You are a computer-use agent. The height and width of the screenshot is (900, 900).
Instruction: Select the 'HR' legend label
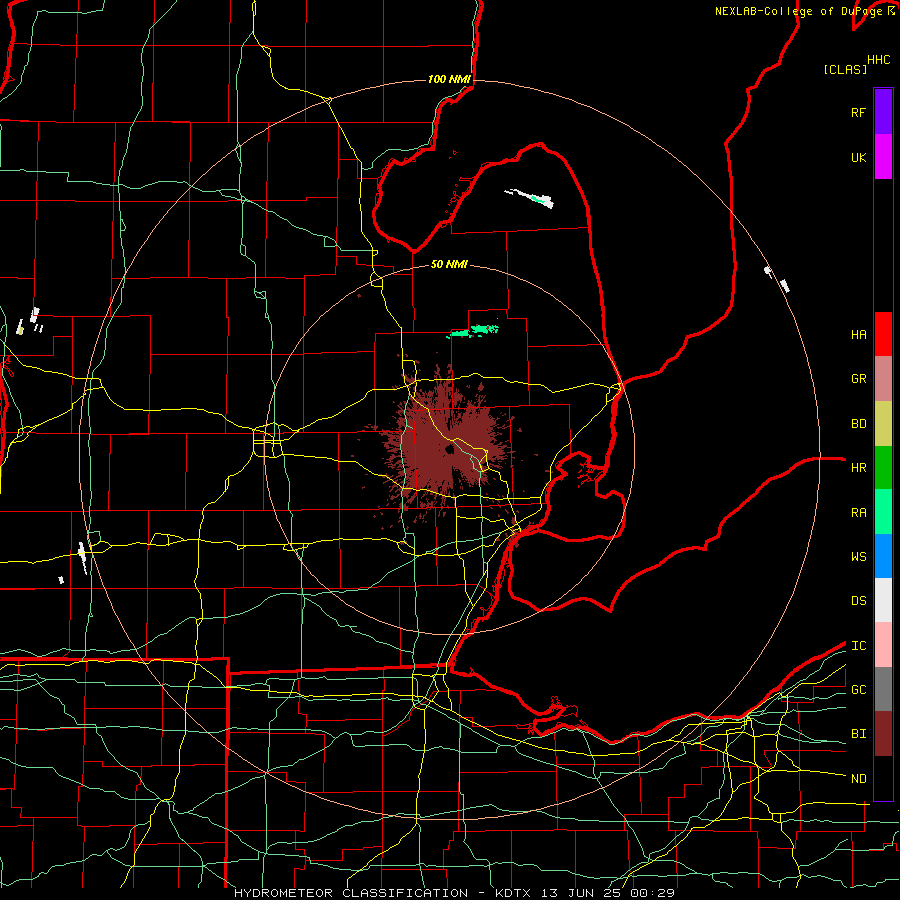[x=858, y=468]
